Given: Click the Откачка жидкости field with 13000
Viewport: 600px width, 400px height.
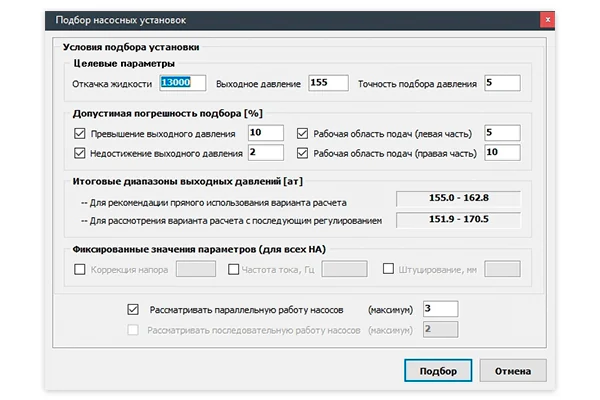Looking at the screenshot, I should click(183, 83).
